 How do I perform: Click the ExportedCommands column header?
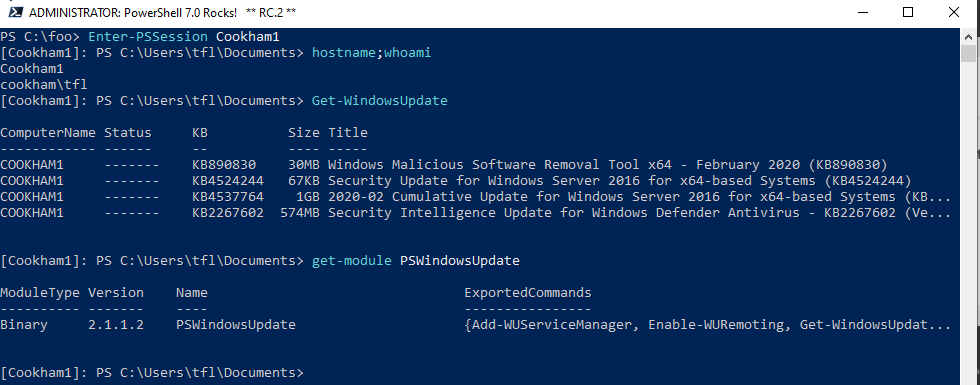[528, 292]
